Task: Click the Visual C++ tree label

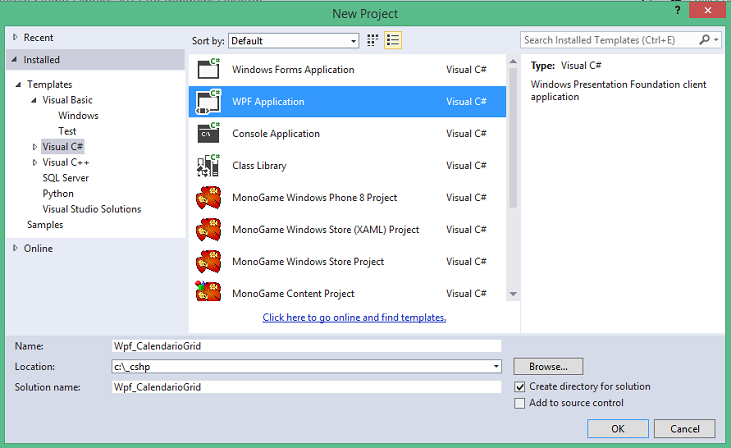Action: pyautogui.click(x=66, y=163)
